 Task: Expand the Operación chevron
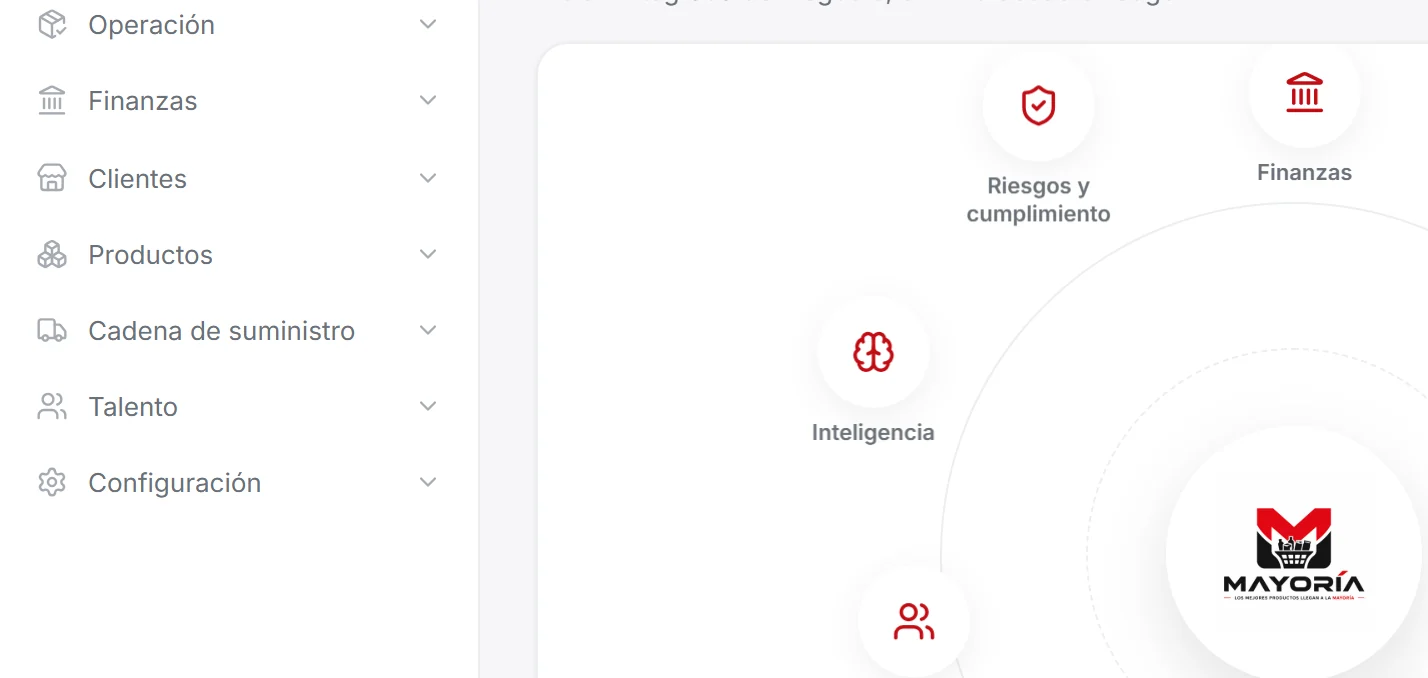pos(428,24)
